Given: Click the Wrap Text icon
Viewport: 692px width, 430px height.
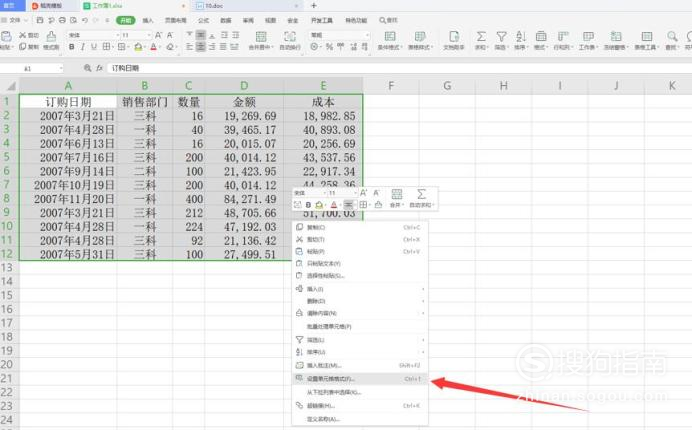Looking at the screenshot, I should pyautogui.click(x=290, y=36).
